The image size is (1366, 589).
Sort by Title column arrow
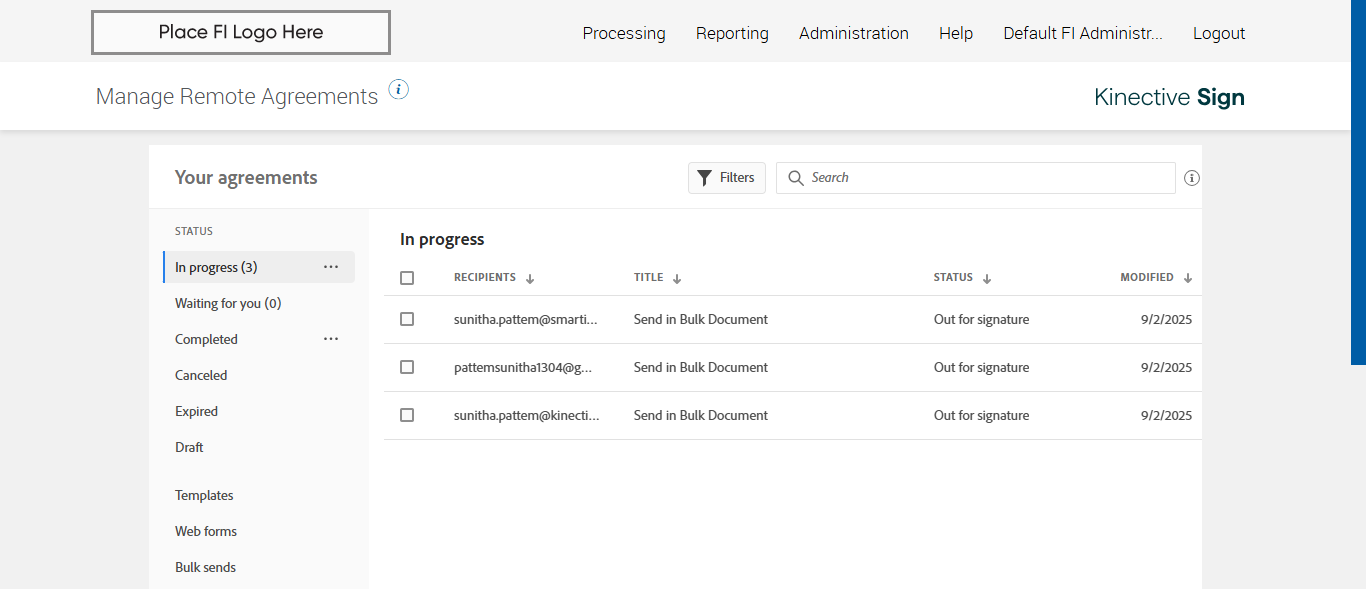(x=677, y=279)
